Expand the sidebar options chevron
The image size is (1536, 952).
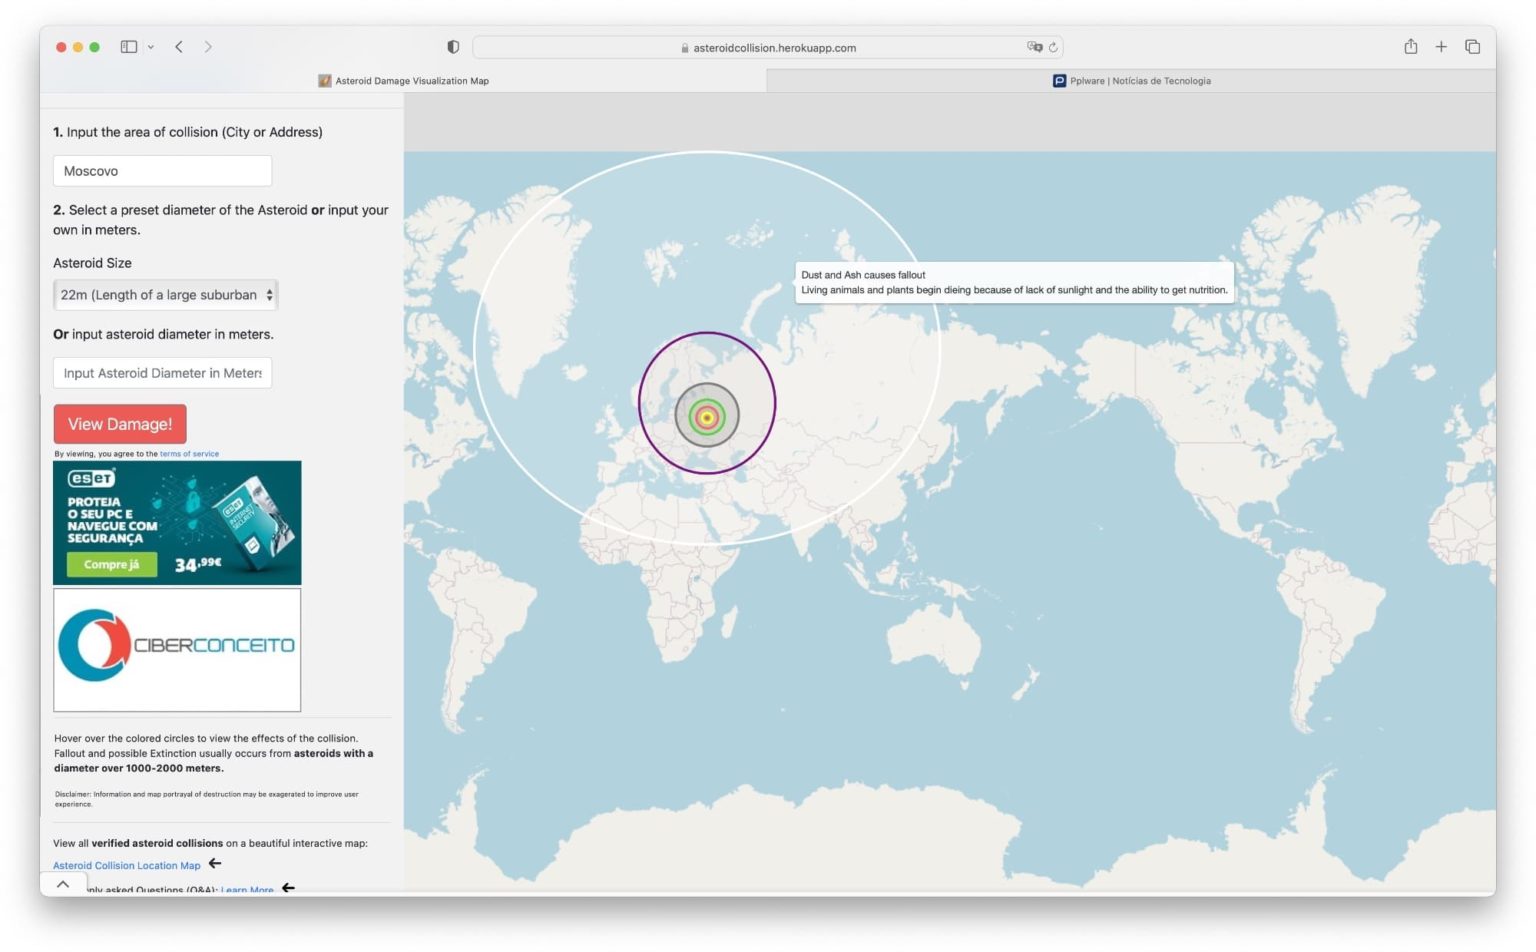click(x=151, y=47)
